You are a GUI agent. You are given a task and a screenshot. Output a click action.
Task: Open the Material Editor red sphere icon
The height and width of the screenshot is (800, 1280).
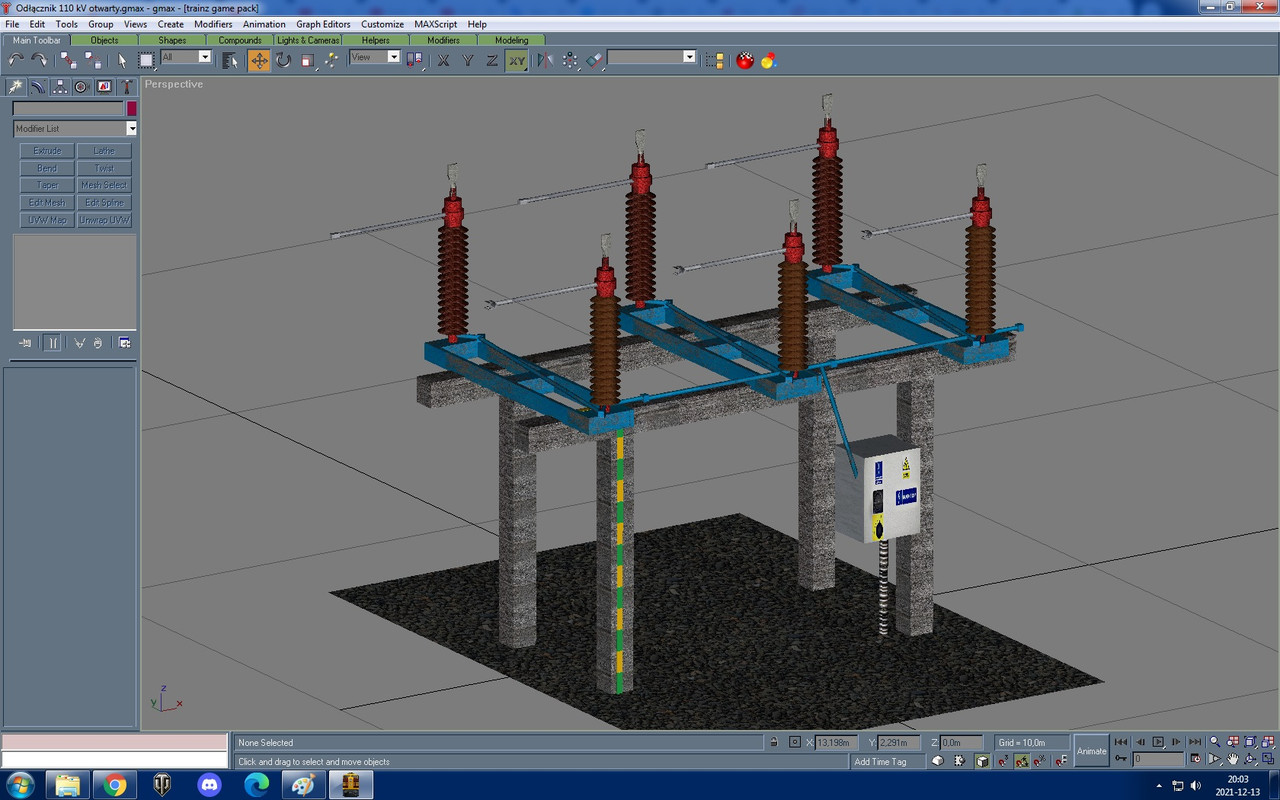coord(745,60)
